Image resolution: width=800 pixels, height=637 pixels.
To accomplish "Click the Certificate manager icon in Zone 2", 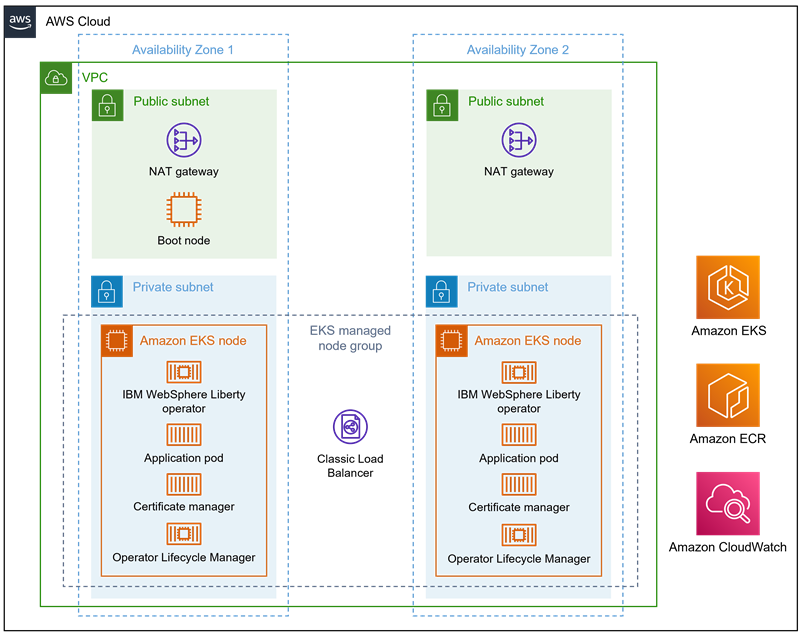I will [x=518, y=485].
